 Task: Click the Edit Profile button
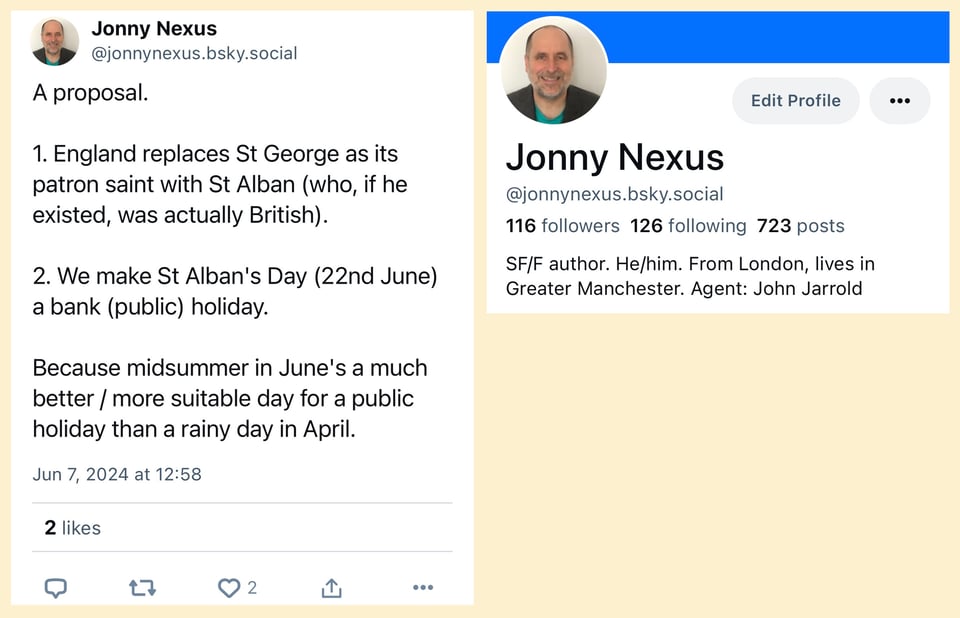click(795, 100)
